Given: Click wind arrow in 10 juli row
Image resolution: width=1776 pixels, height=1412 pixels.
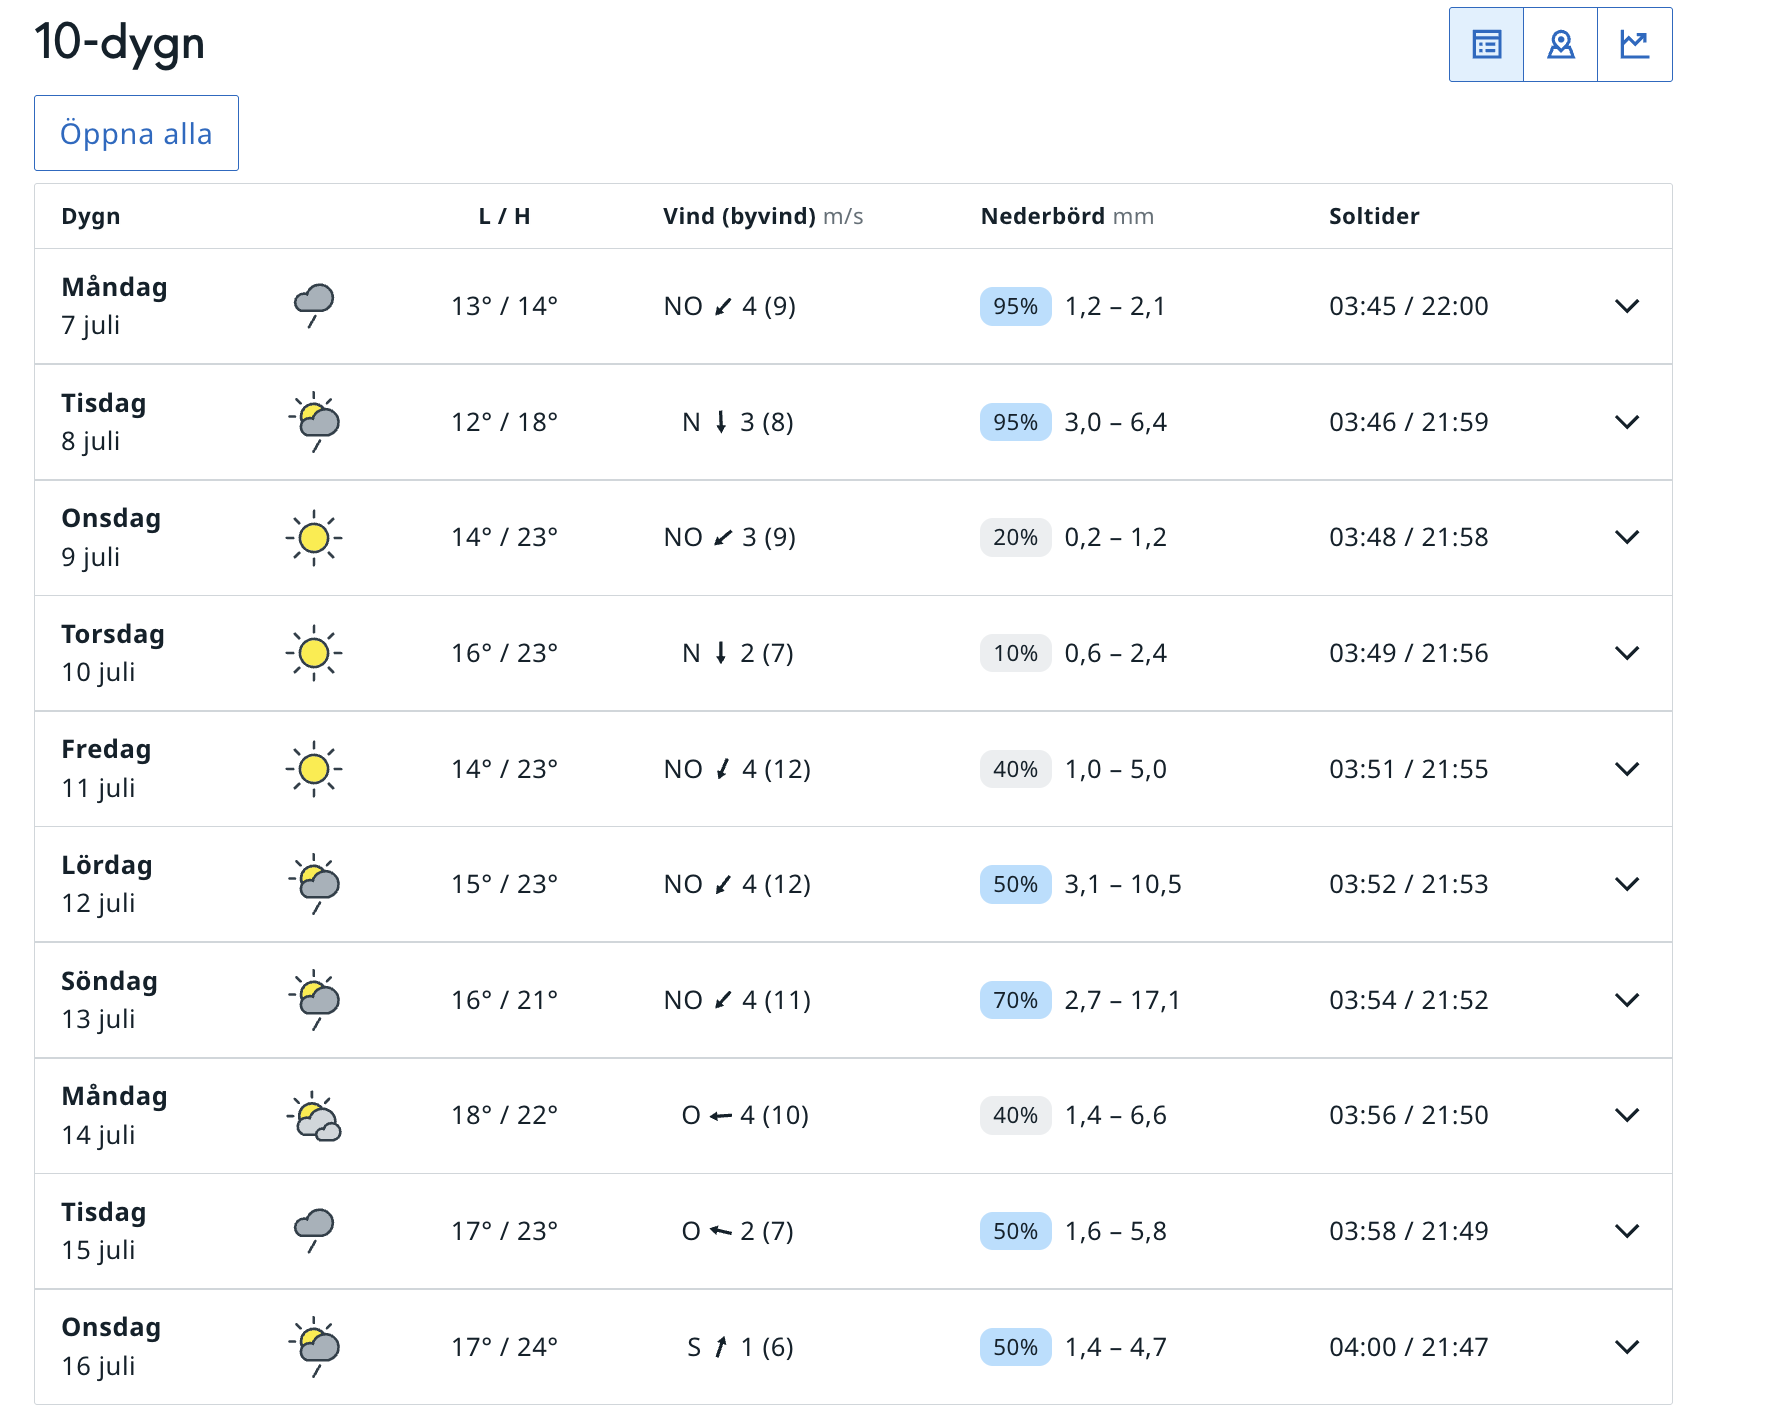Looking at the screenshot, I should (x=721, y=653).
